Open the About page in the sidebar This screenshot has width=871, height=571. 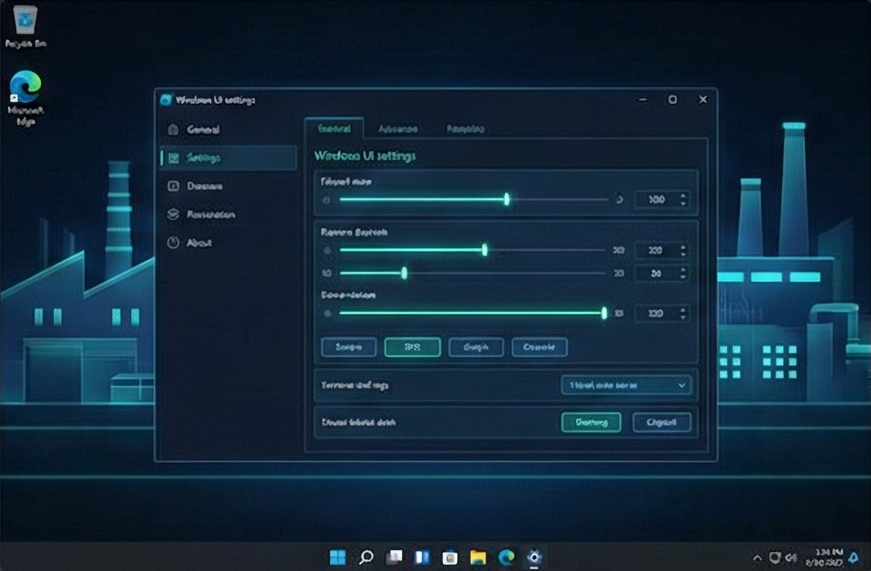click(228, 243)
